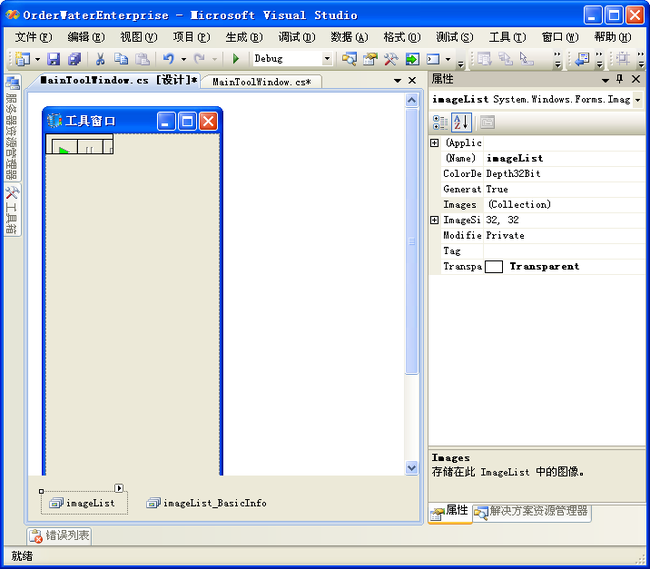Open the 错误列表 tab
The height and width of the screenshot is (569, 650).
(60, 535)
